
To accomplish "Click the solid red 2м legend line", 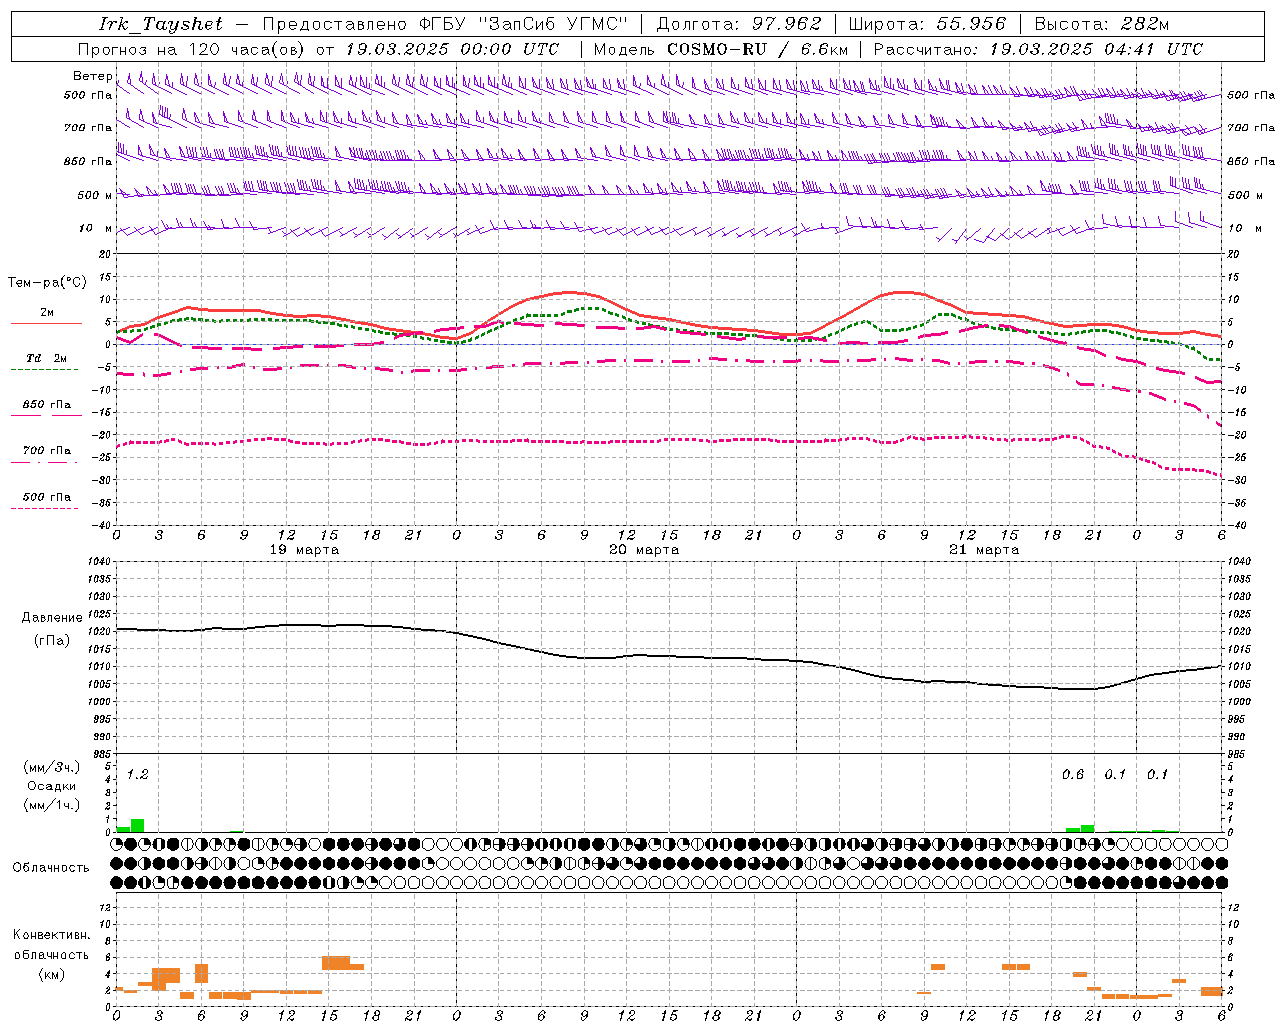I will pyautogui.click(x=46, y=324).
